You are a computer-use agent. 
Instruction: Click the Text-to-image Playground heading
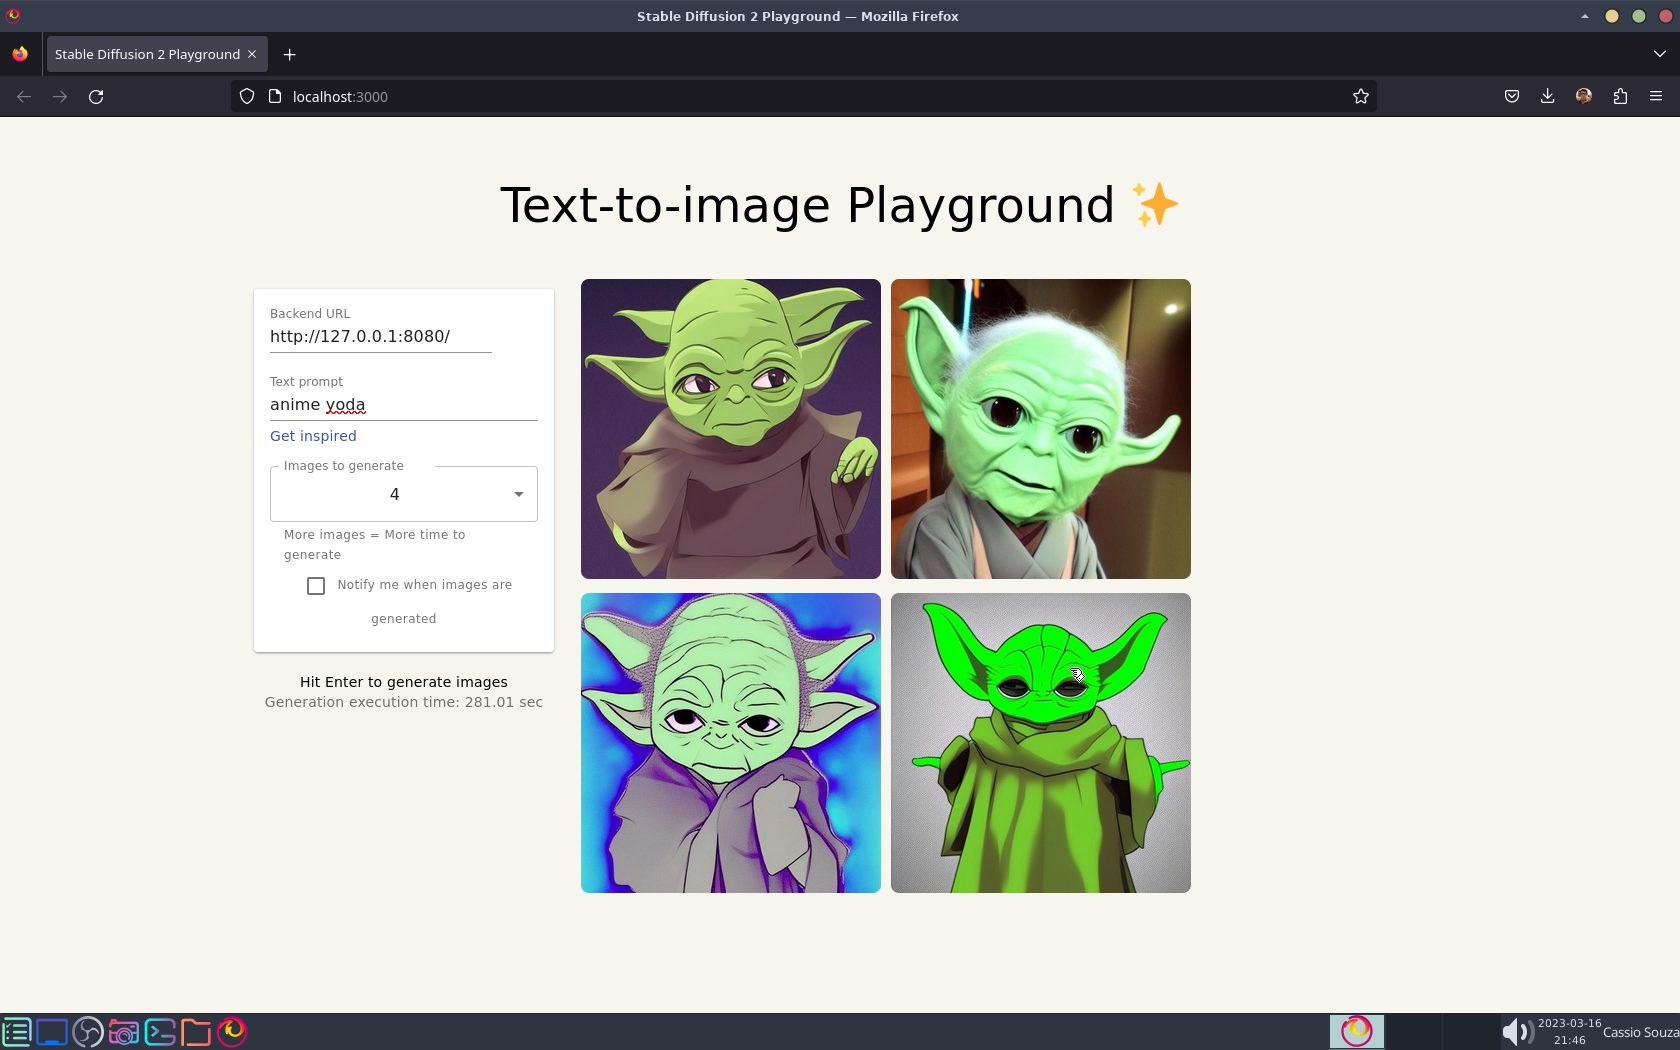click(x=840, y=205)
